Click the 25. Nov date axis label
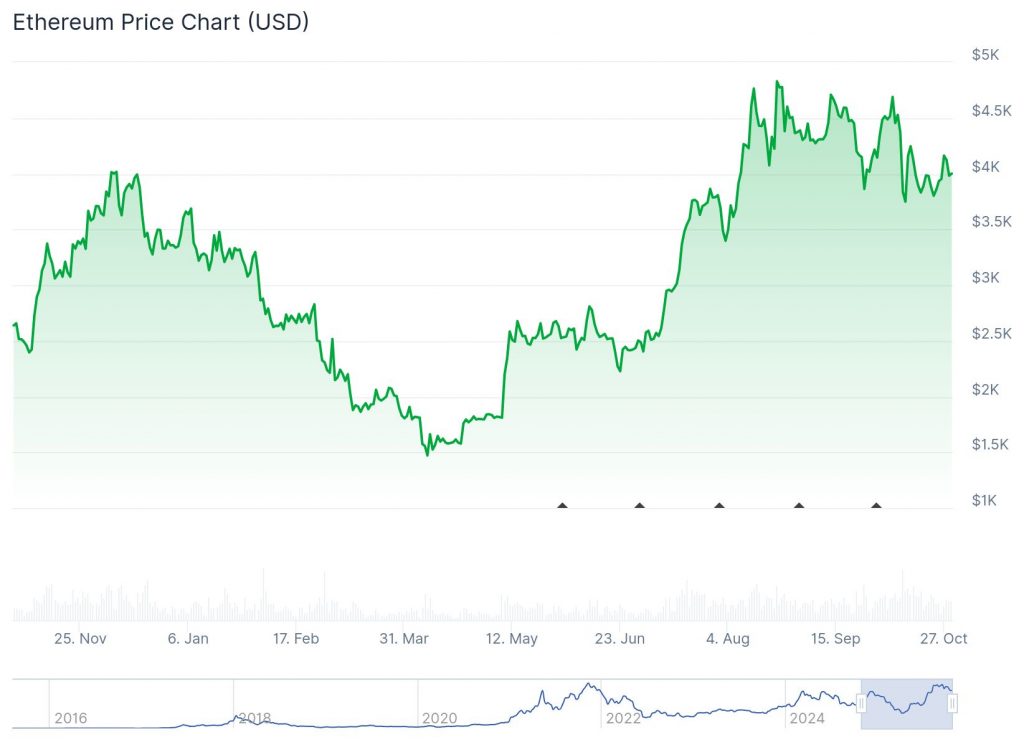Screen dimensions: 1024x747 80,639
